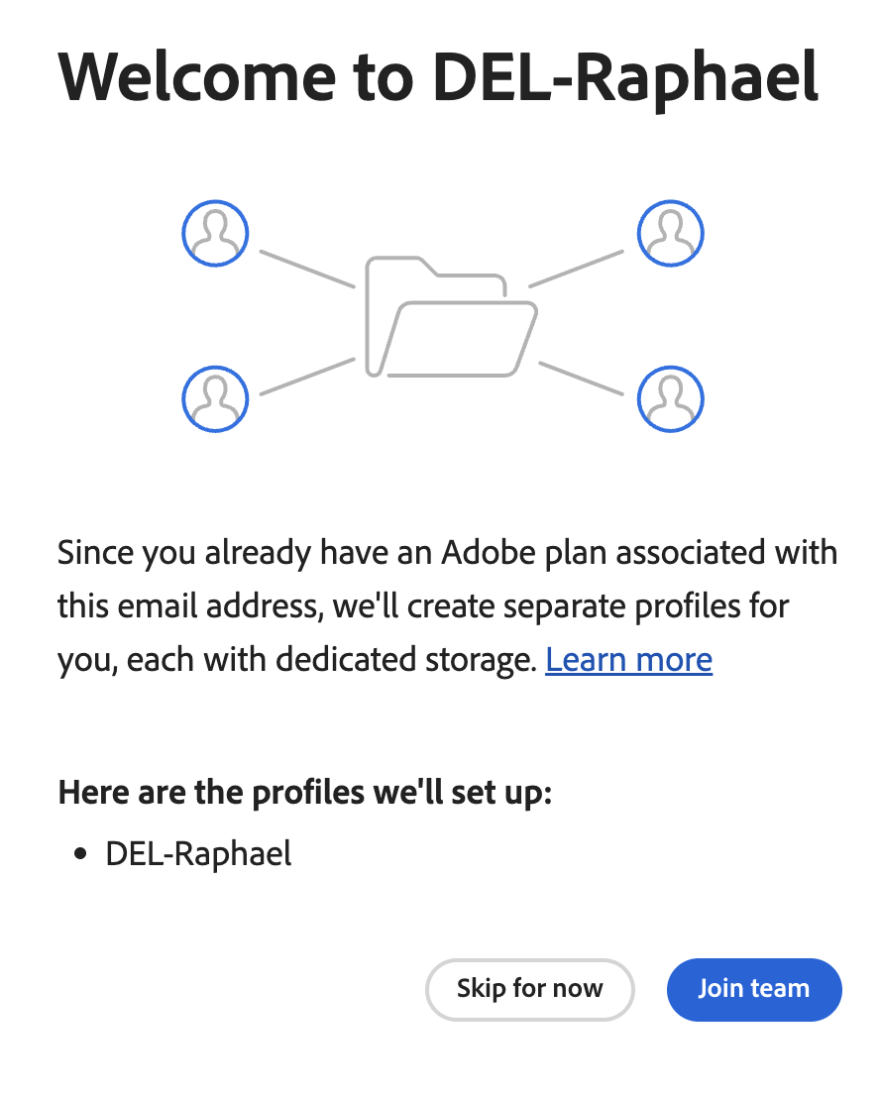Screen dimensions: 880x1098
Task: Click the shared folder icon in the illustration
Action: click(450, 318)
